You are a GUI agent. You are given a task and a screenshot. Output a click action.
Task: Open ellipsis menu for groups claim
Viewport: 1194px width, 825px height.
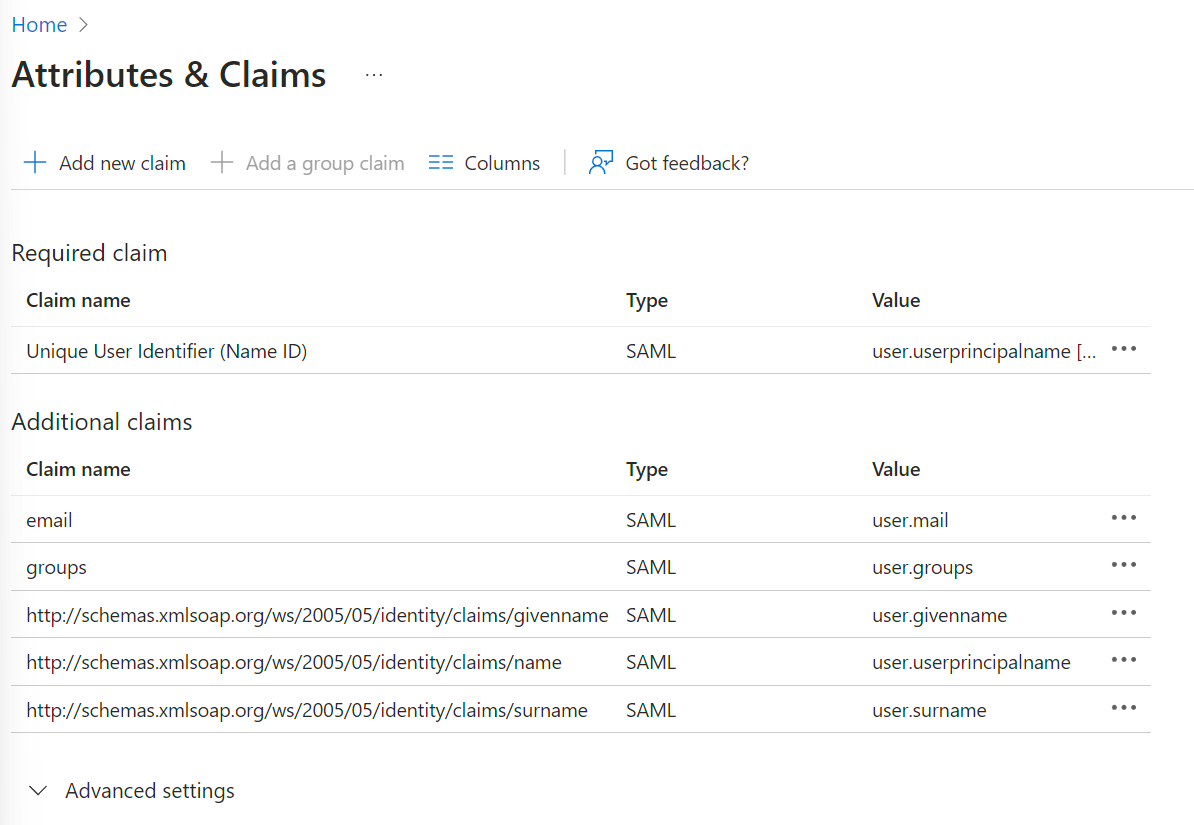click(1124, 566)
